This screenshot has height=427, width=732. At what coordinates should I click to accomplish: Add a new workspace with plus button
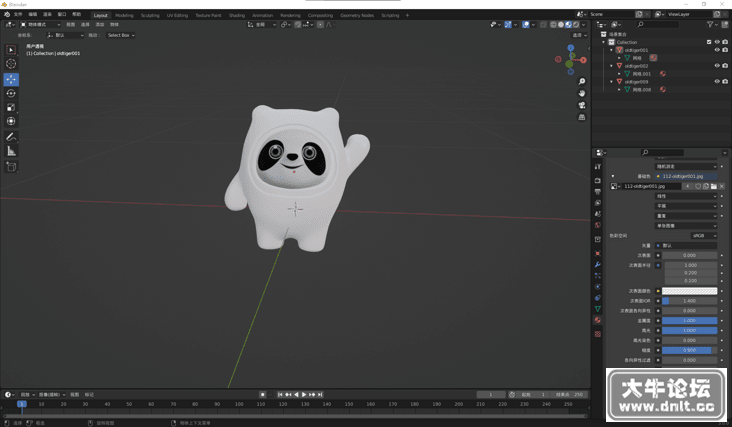(408, 15)
